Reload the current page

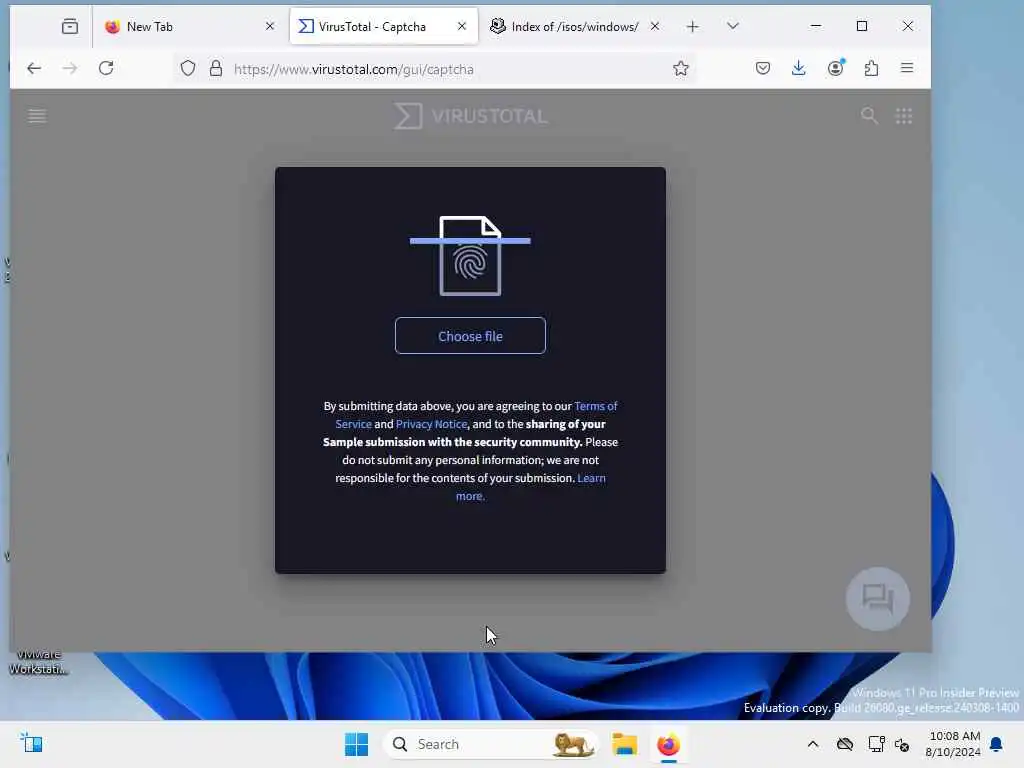click(106, 69)
